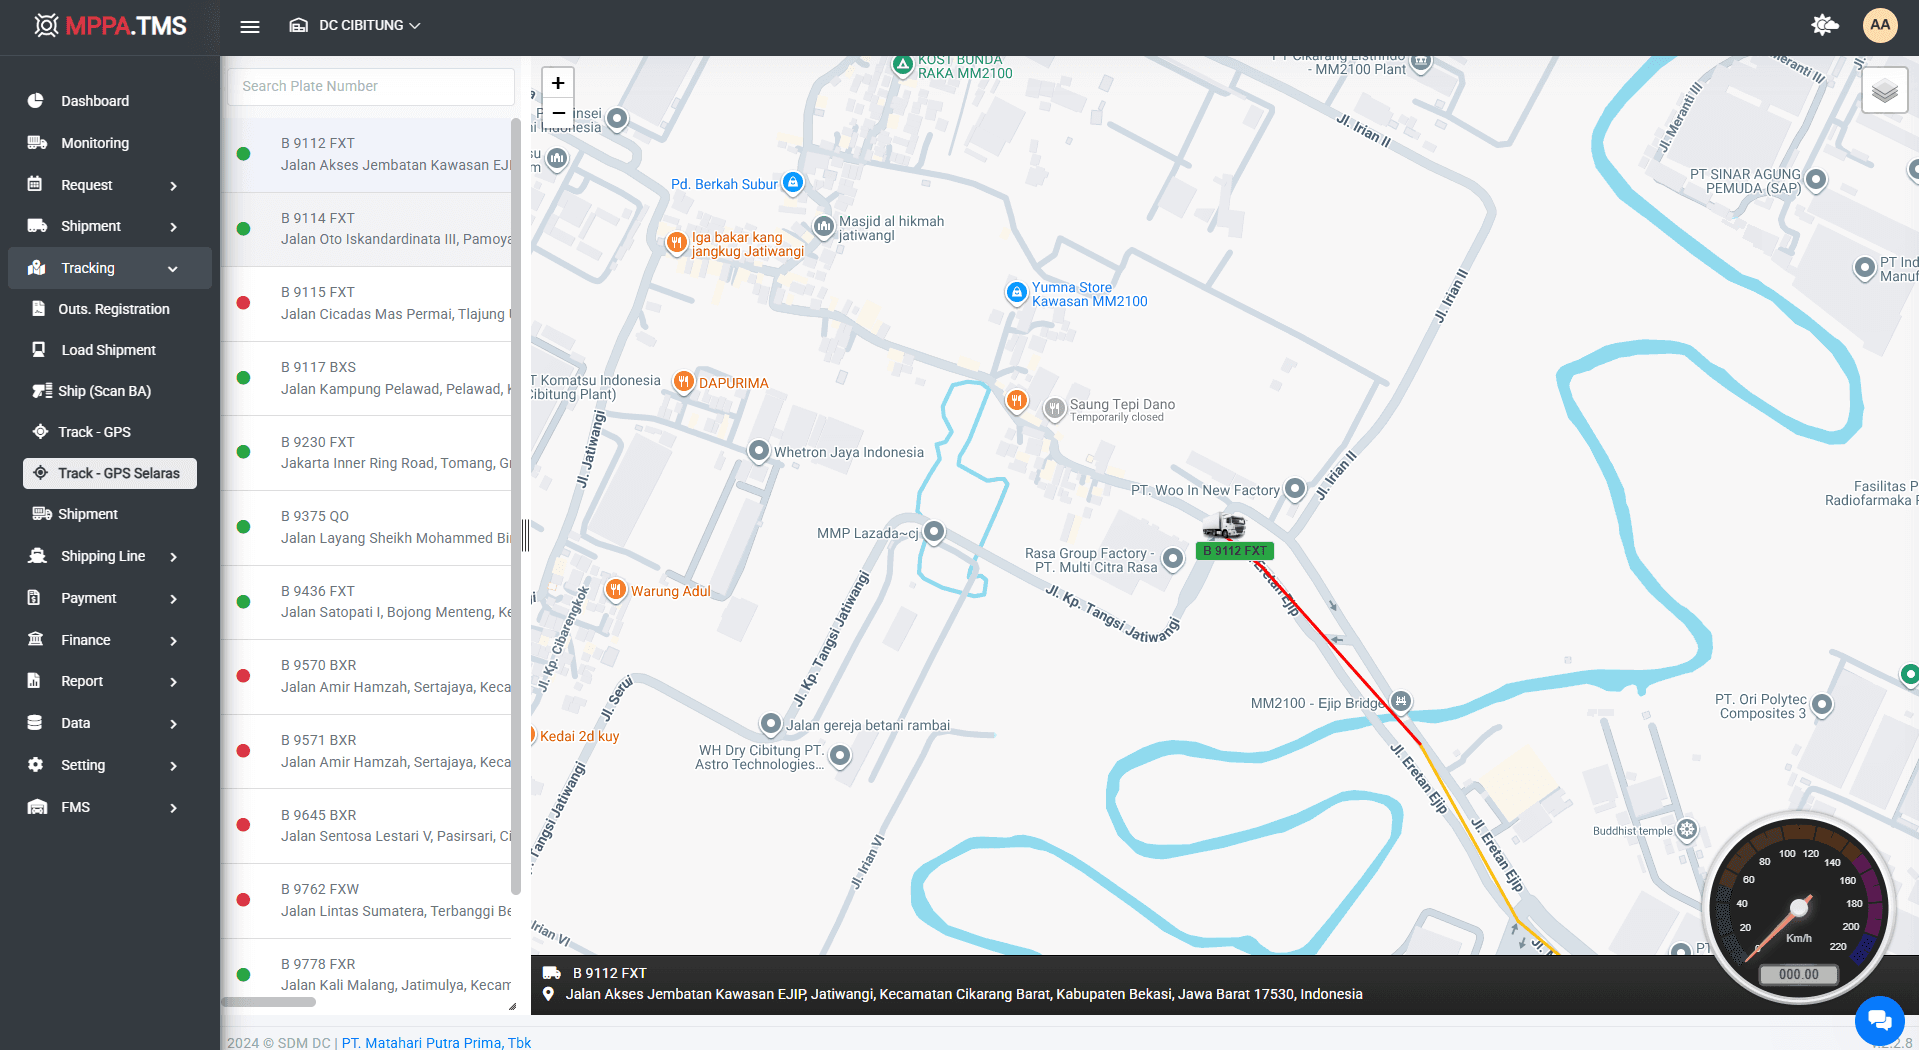This screenshot has height=1050, width=1919.
Task: Open the DC CIBITUNG warehouse dropdown
Action: point(355,26)
